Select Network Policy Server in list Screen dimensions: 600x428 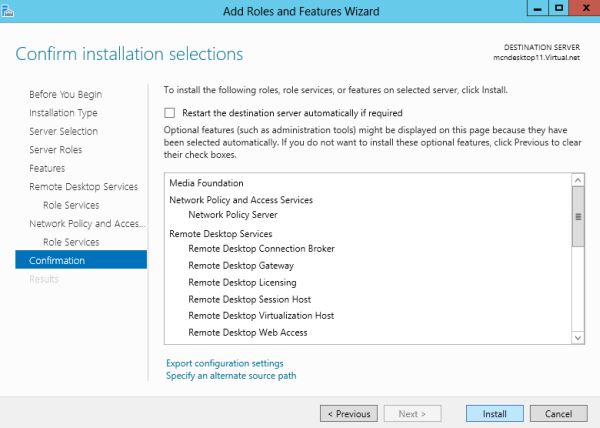232,215
